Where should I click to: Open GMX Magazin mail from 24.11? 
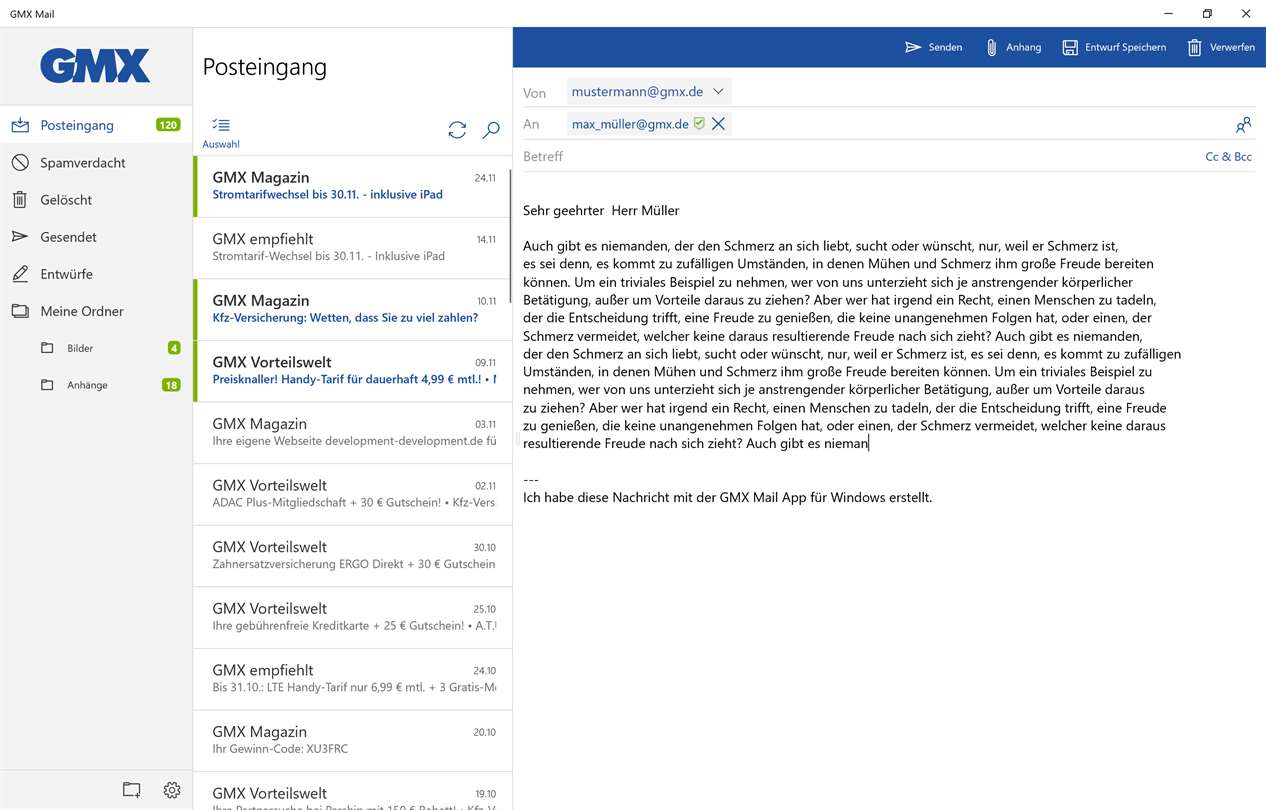click(x=352, y=186)
